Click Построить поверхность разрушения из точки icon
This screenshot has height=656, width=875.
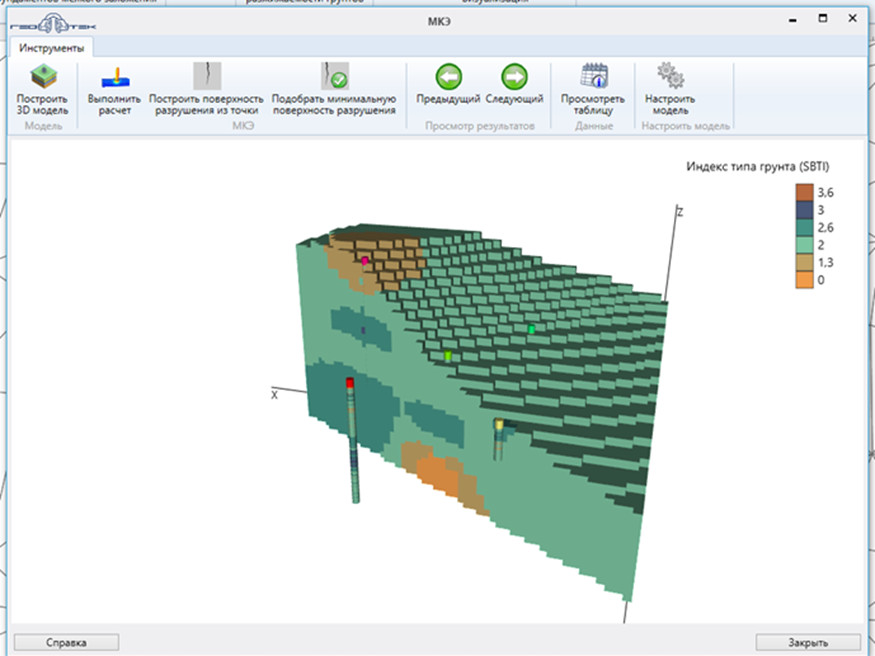[206, 77]
